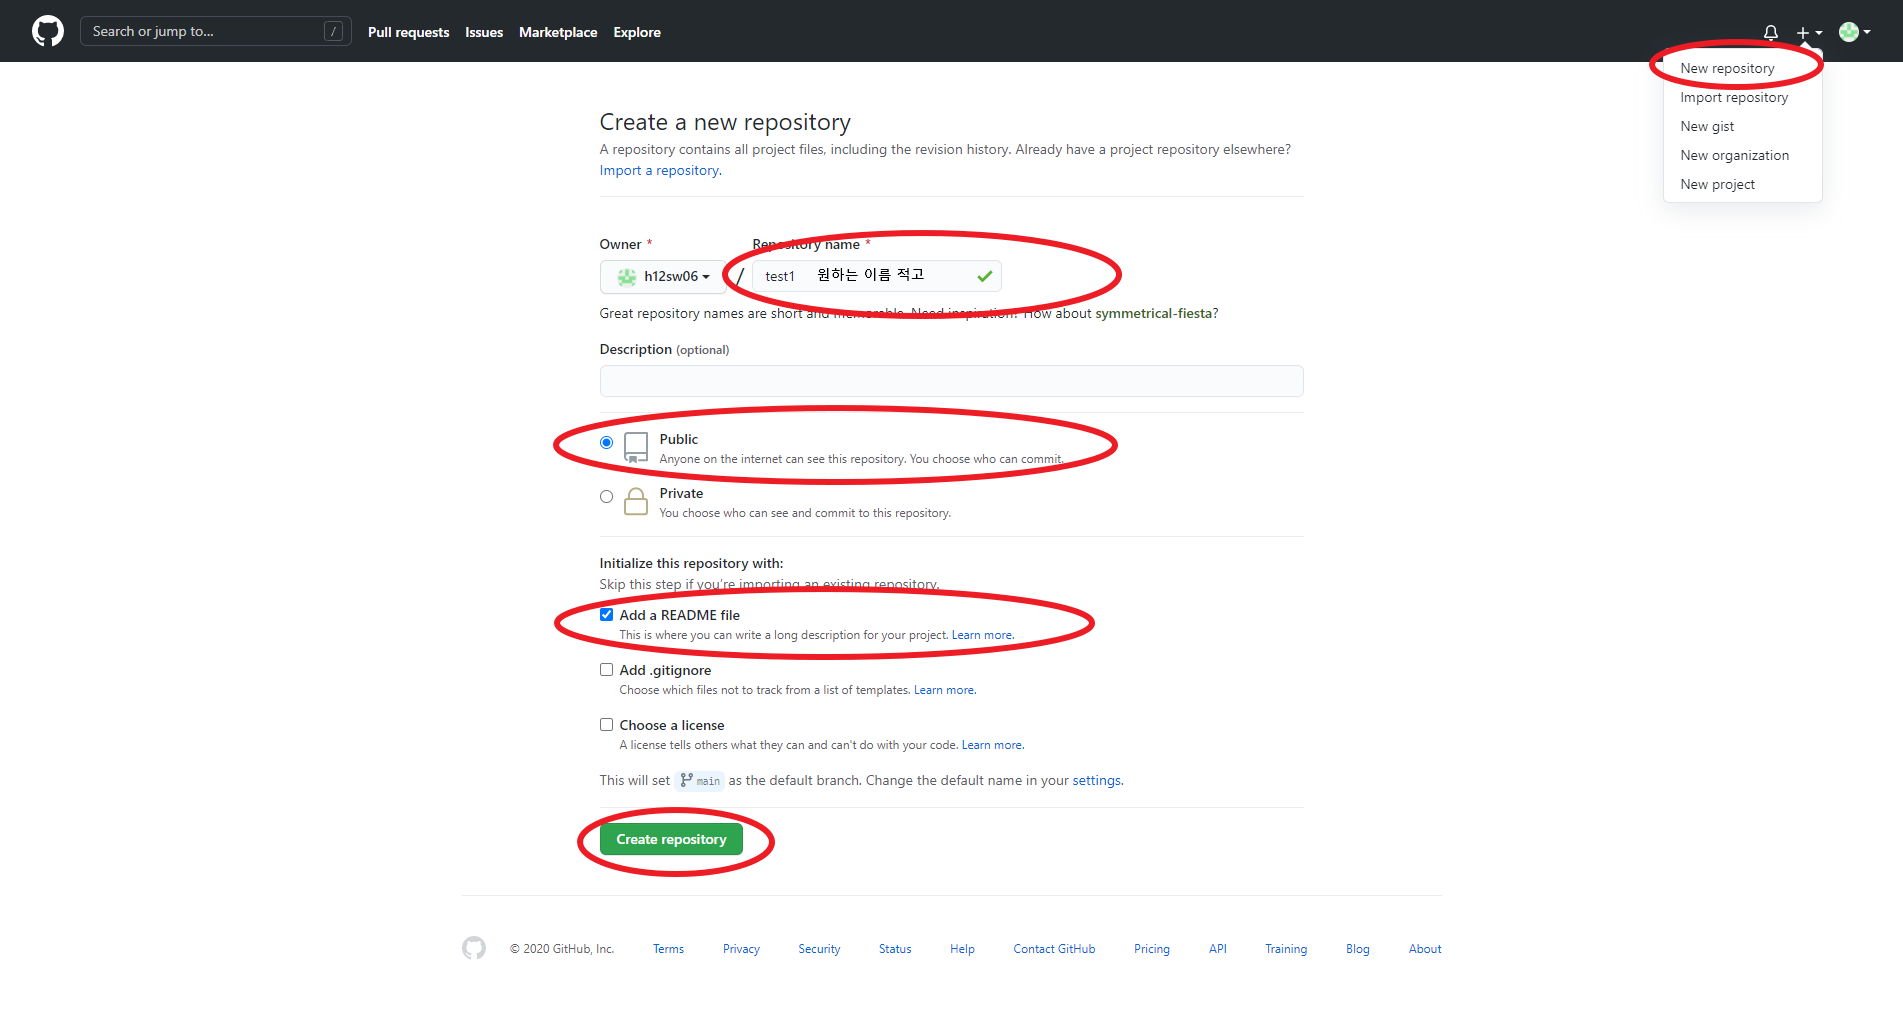This screenshot has width=1903, height=1009.
Task: Open Blog link in footer
Action: click(1357, 949)
